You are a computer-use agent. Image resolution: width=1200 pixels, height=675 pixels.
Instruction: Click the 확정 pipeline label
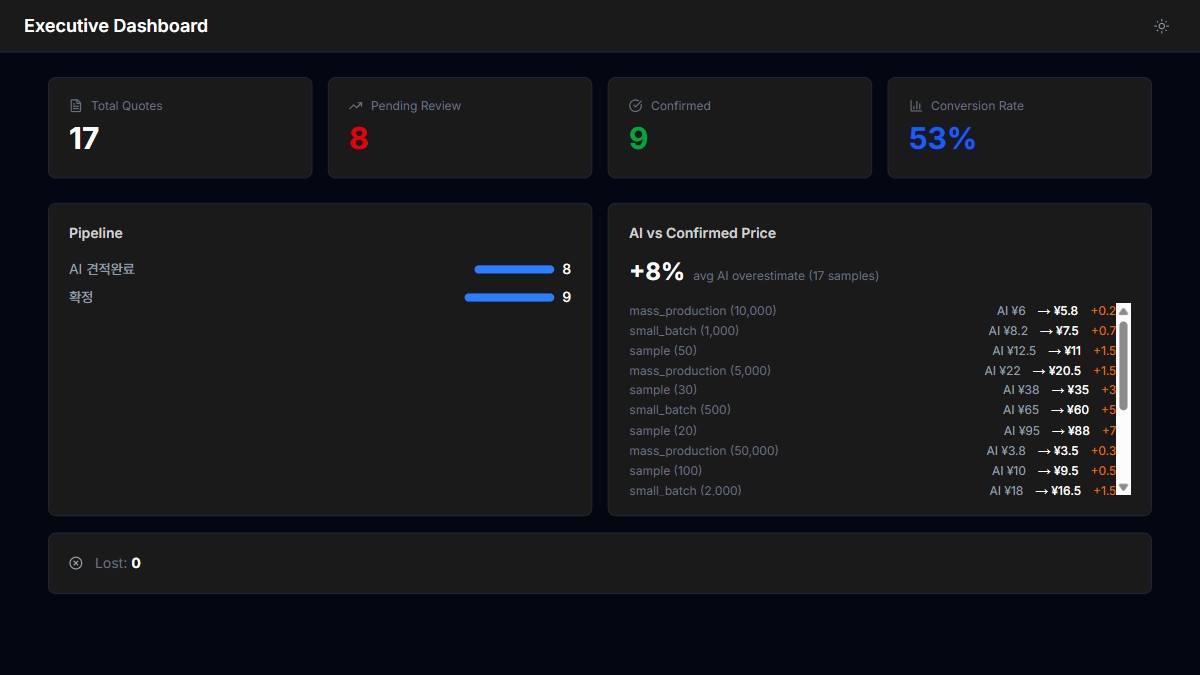(81, 297)
